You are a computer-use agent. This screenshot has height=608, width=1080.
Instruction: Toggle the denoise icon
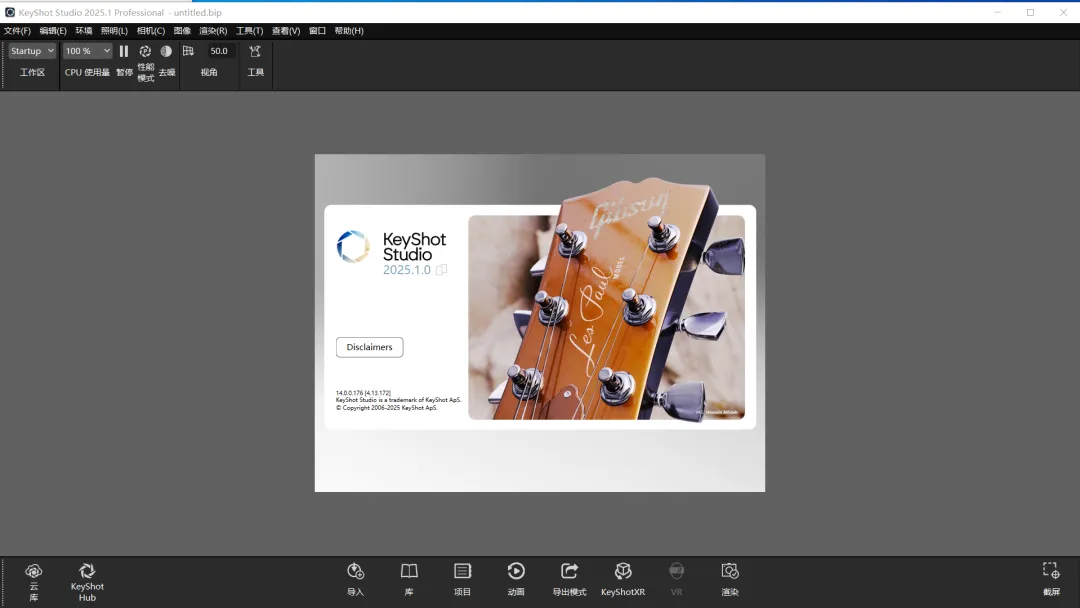(x=166, y=51)
